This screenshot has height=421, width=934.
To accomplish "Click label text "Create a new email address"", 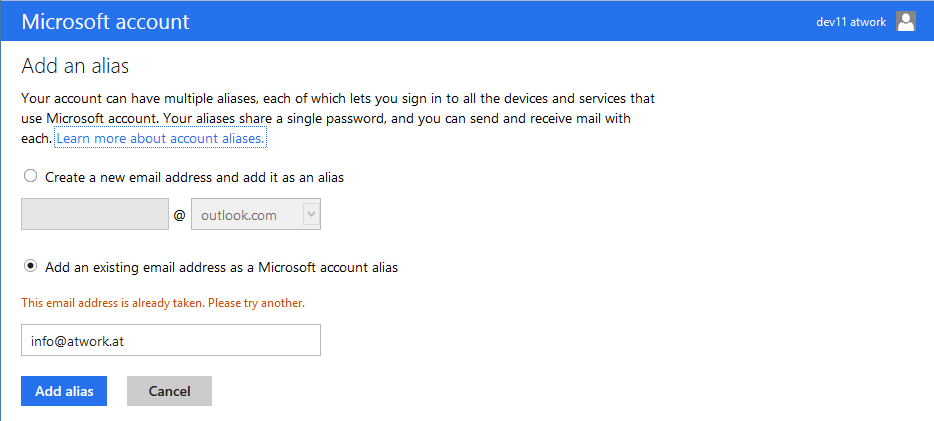I will coord(194,177).
